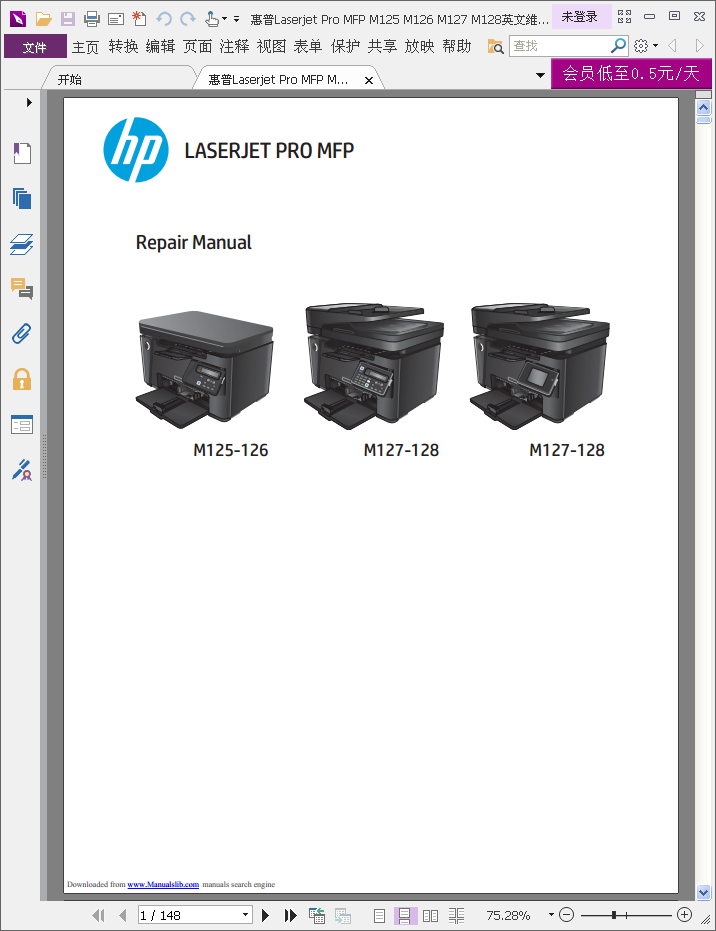Image resolution: width=716 pixels, height=931 pixels.
Task: Enable continuous facing view mode
Action: [457, 916]
